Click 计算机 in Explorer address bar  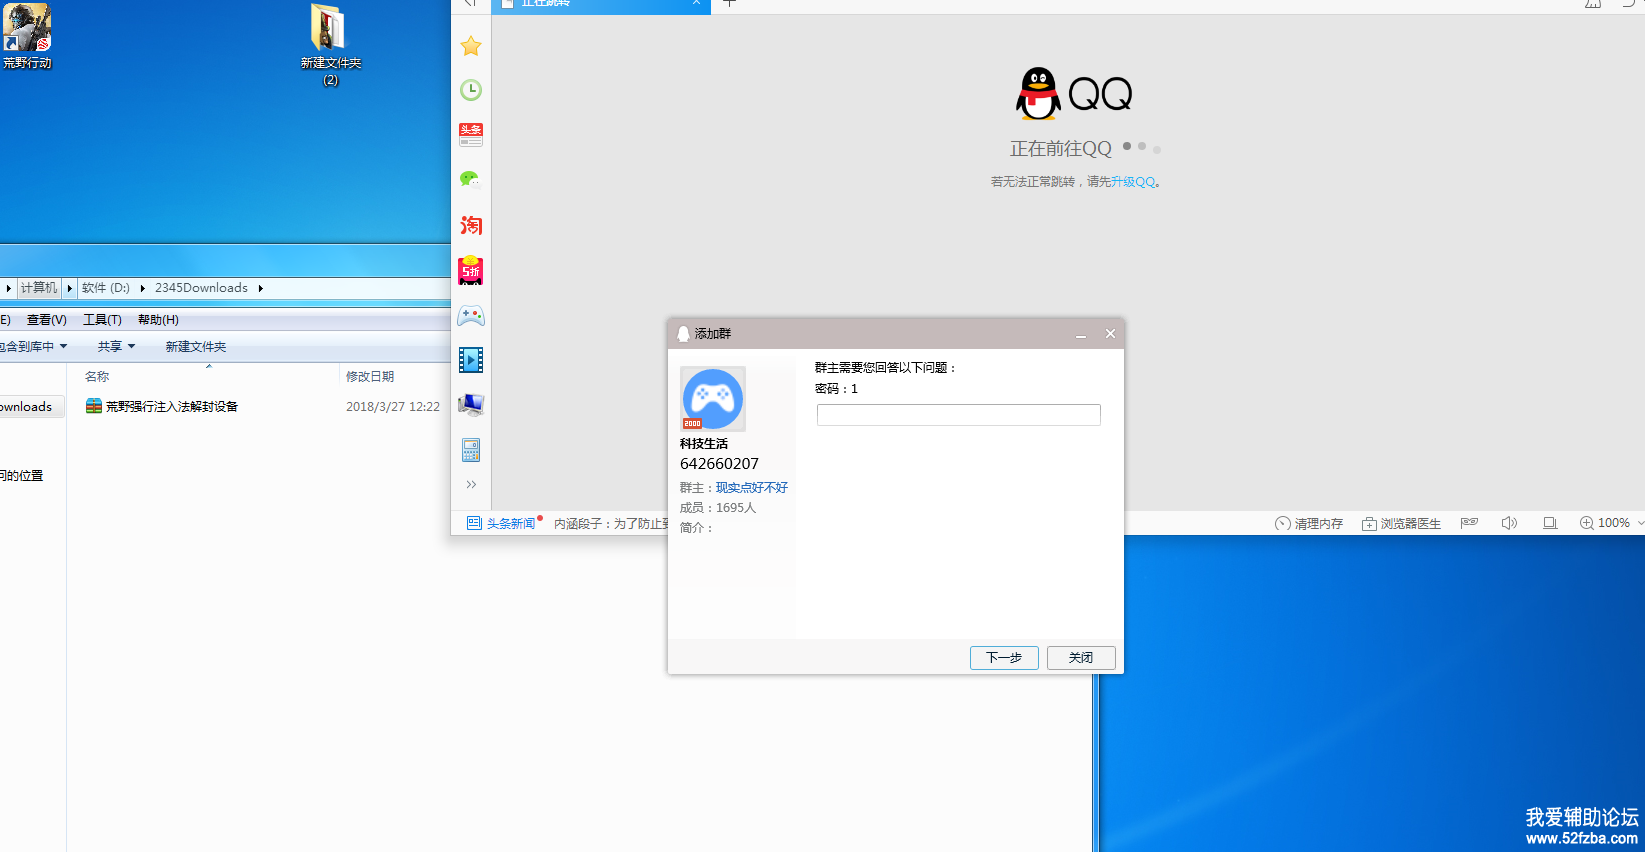point(39,288)
